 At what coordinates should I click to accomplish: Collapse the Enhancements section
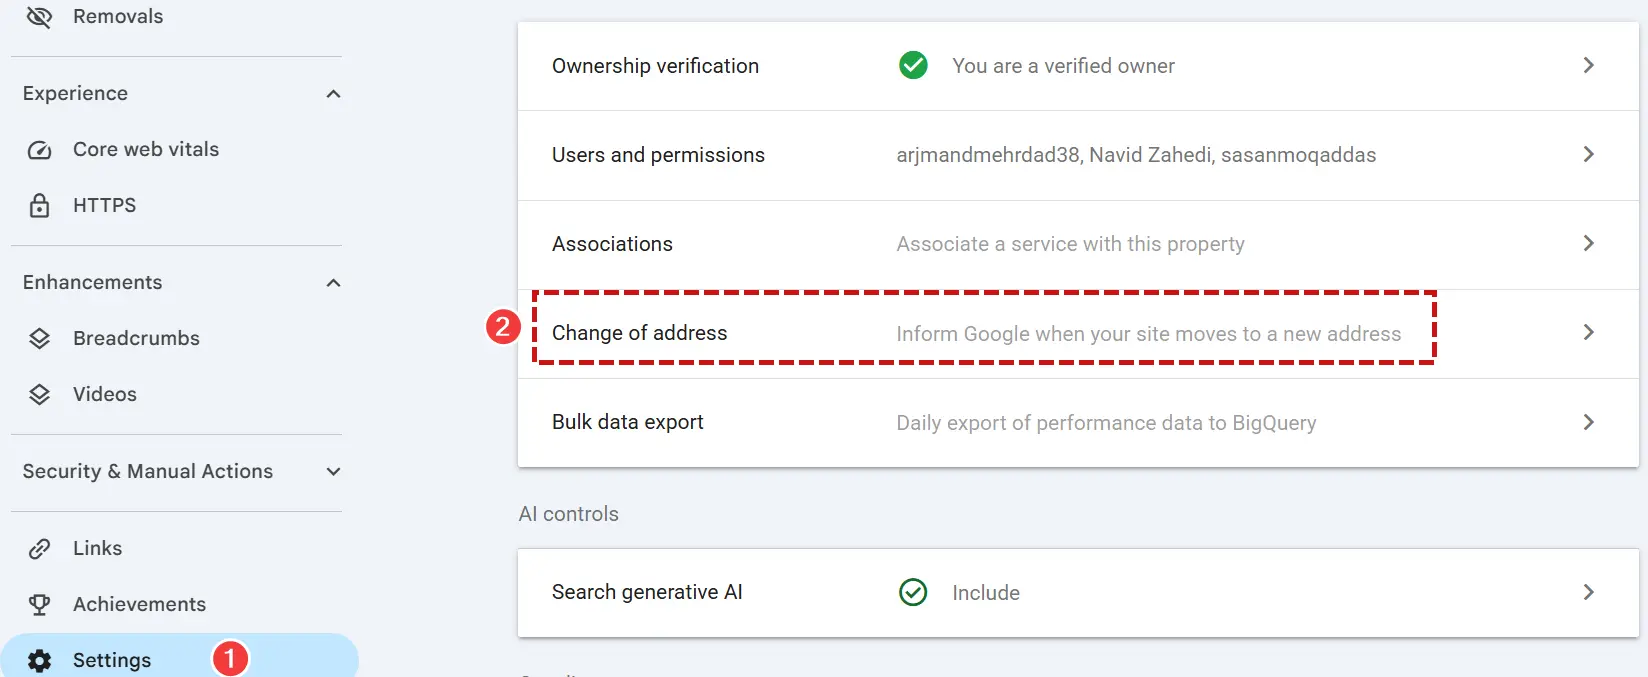point(334,283)
